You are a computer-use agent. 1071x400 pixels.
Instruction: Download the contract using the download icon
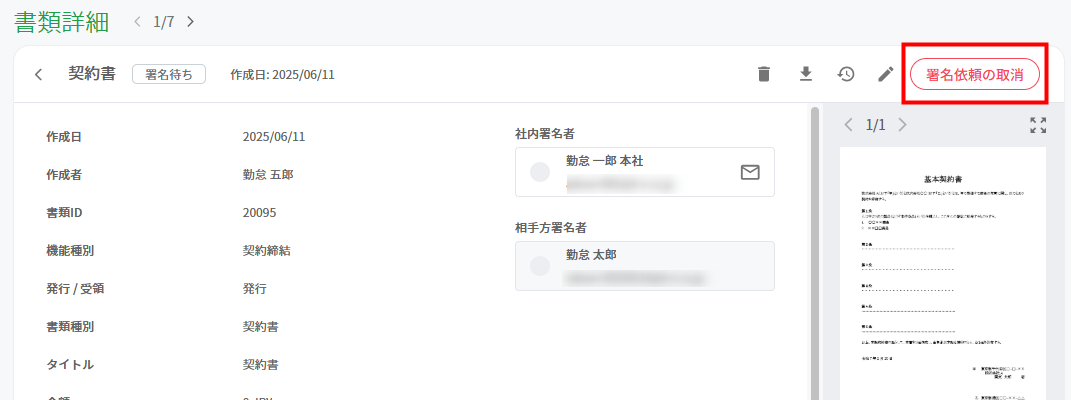click(805, 74)
